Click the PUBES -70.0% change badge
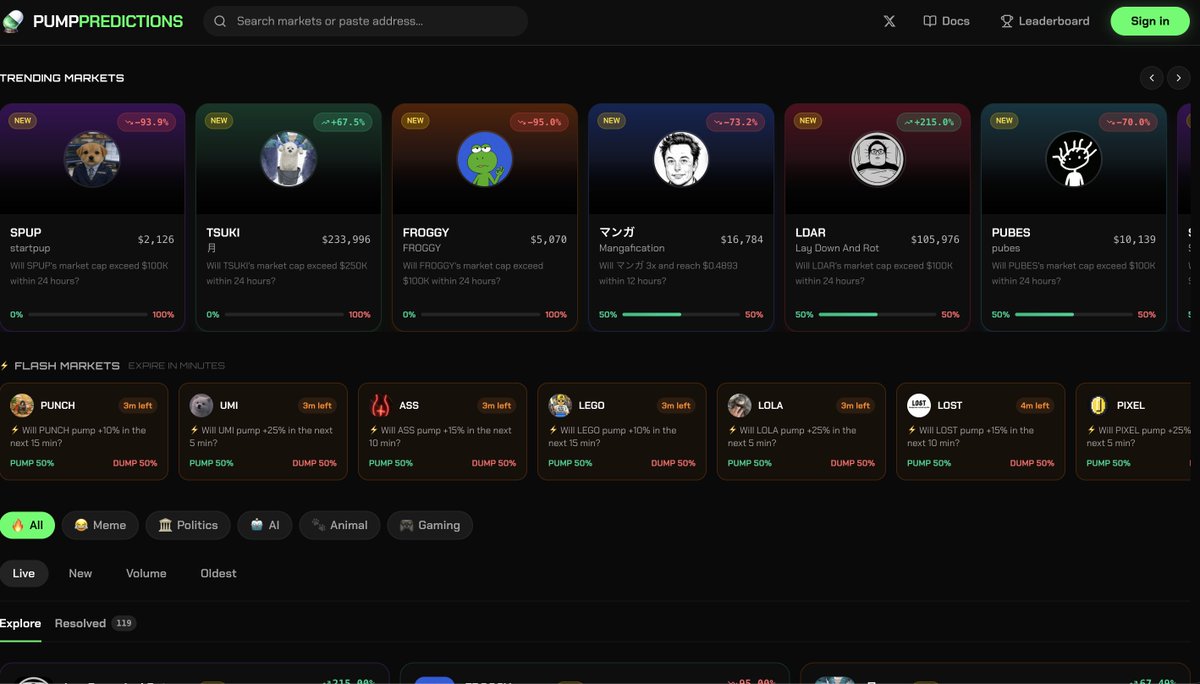 tap(1127, 122)
